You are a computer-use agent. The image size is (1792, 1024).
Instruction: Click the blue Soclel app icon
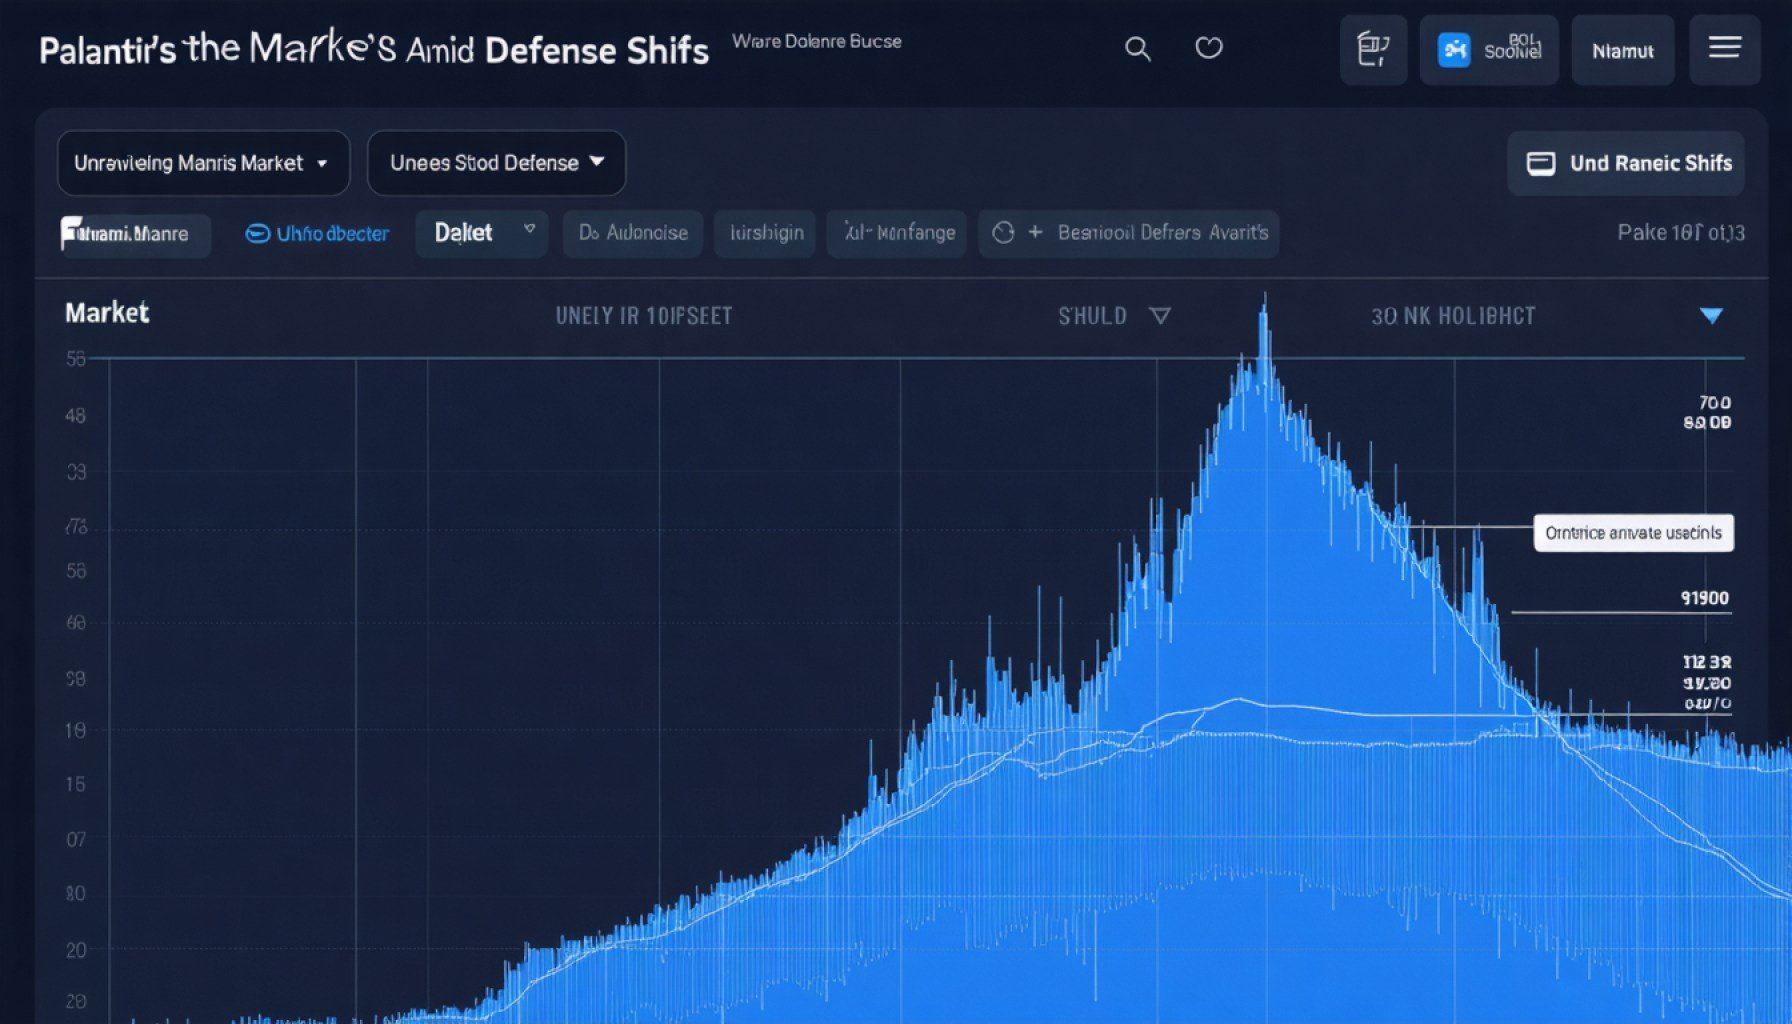pyautogui.click(x=1453, y=50)
